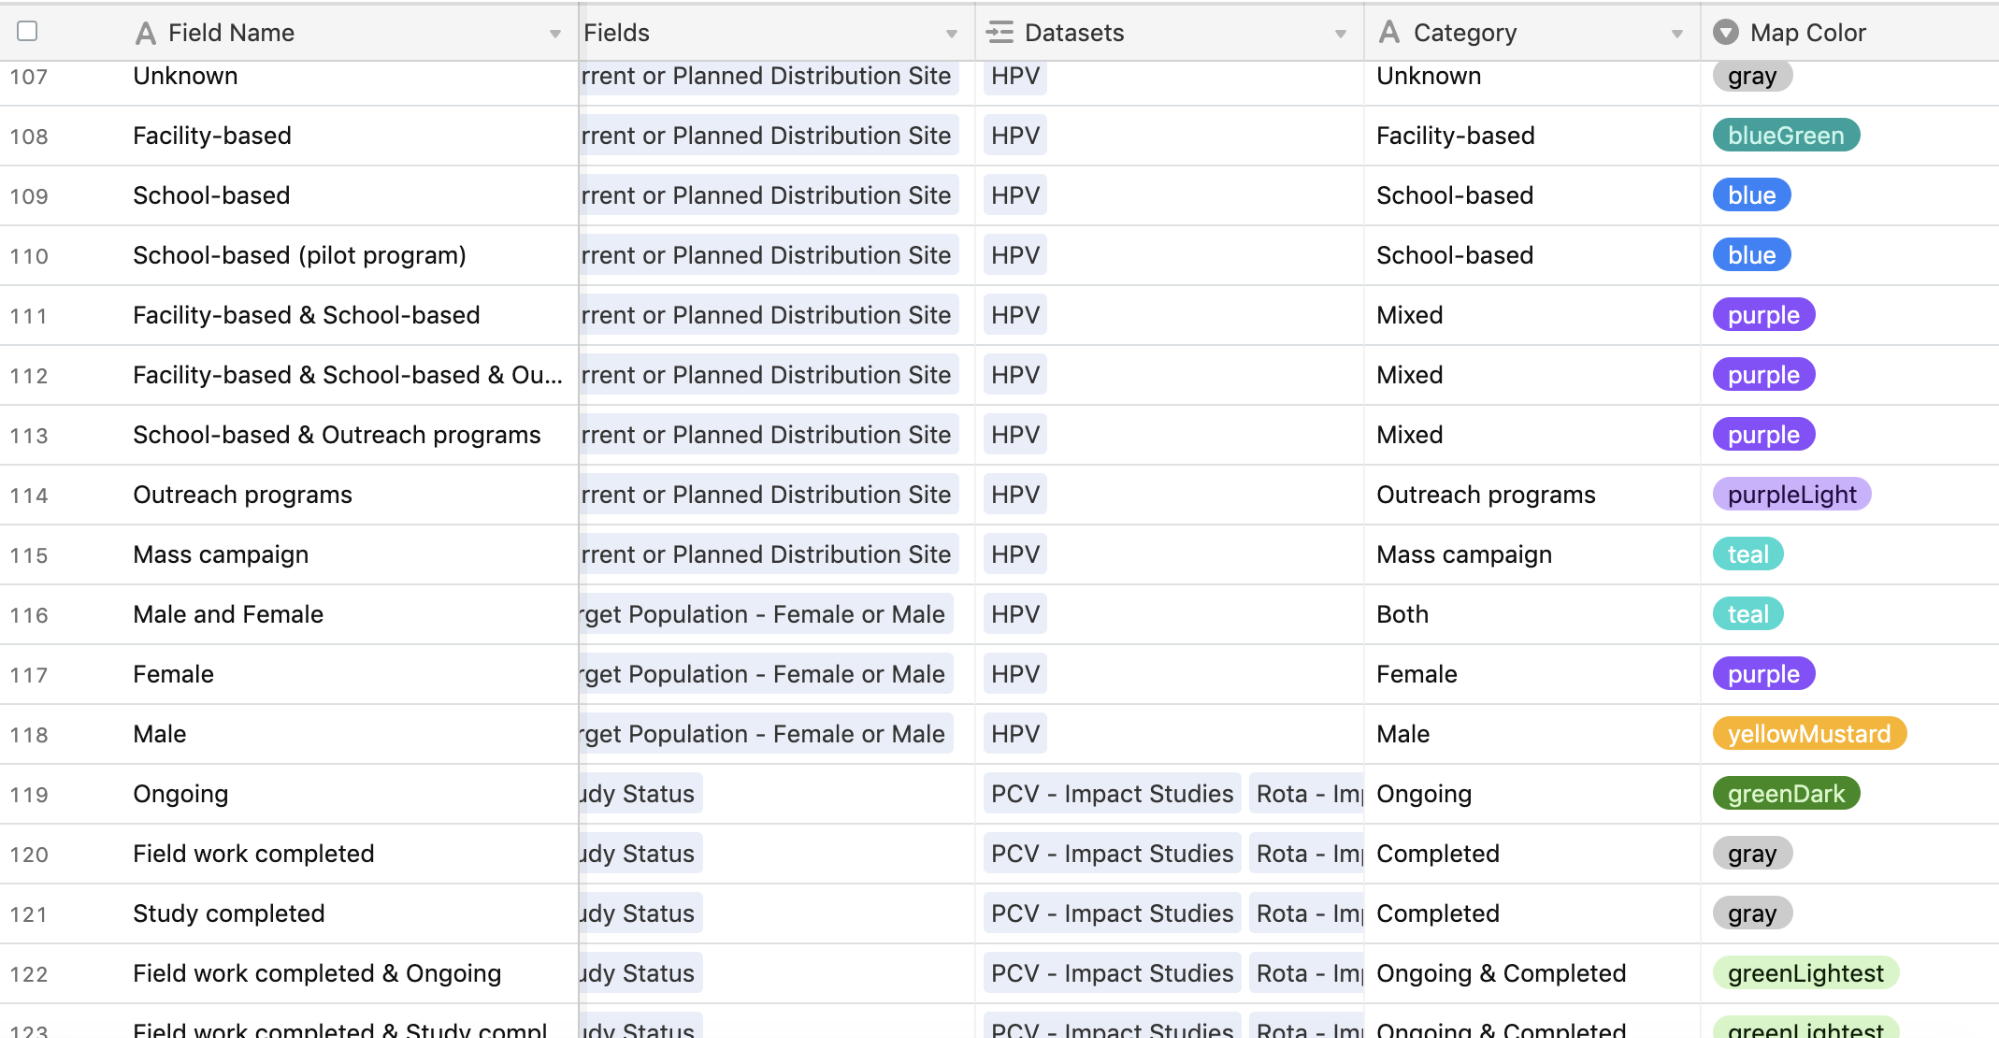Open the Fields column dropdown arrow
Screen dimensions: 1999x1038
[952, 34]
